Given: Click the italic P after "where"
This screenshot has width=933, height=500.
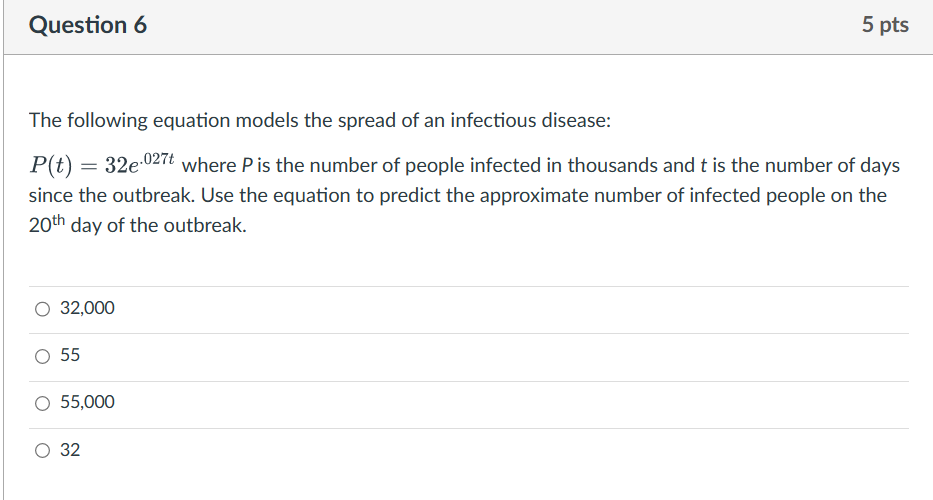Looking at the screenshot, I should click(248, 165).
